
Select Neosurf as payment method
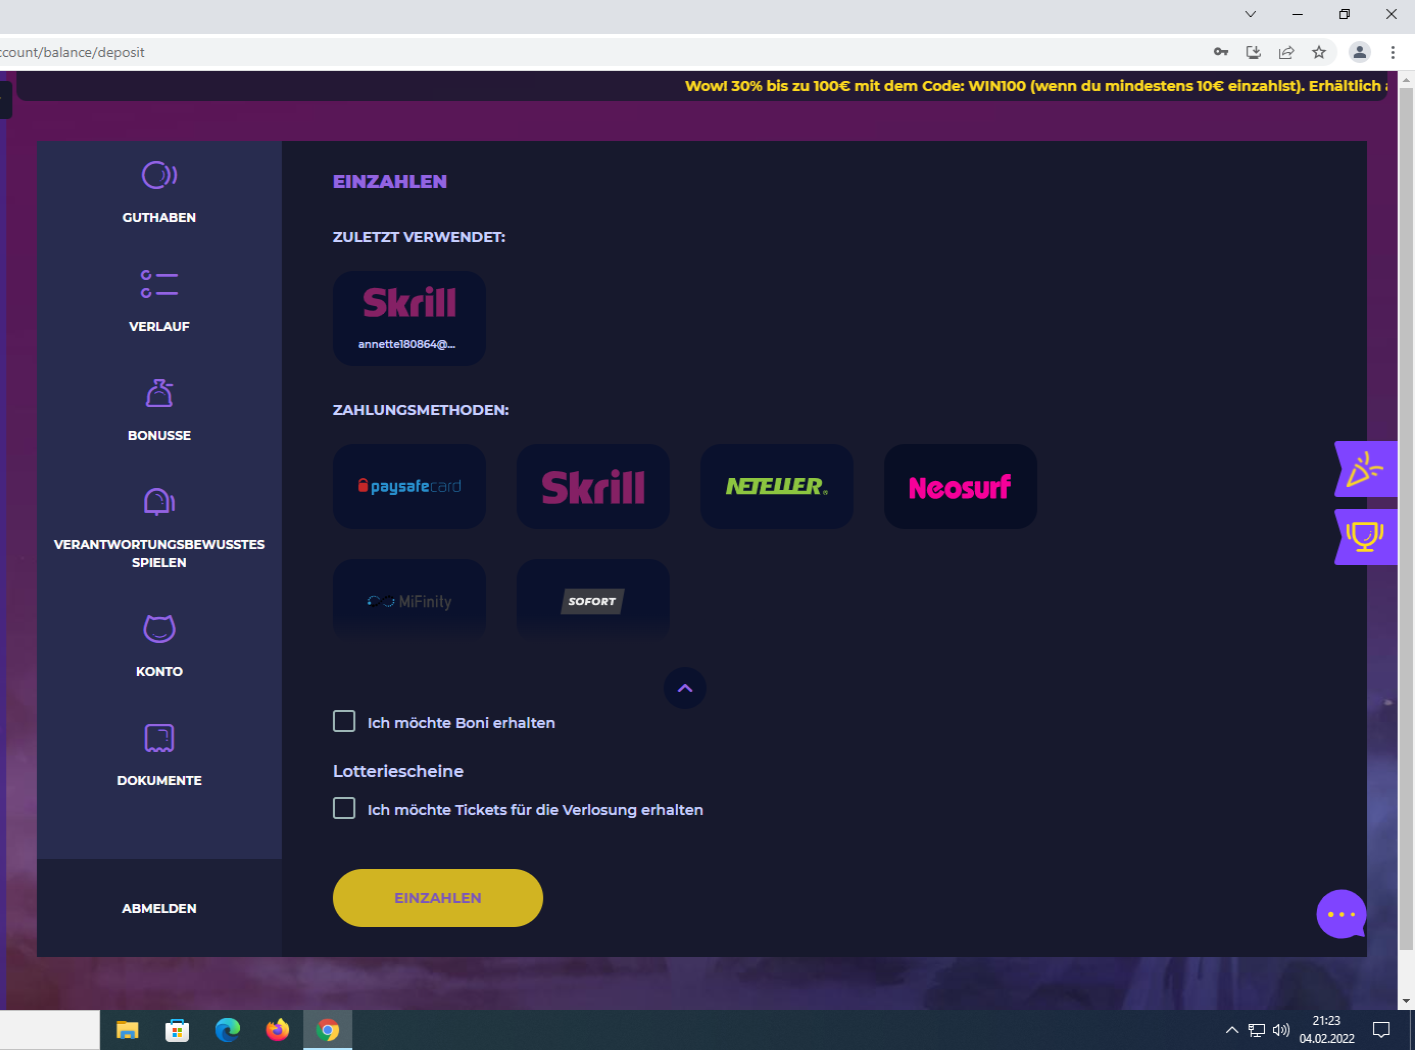click(960, 487)
